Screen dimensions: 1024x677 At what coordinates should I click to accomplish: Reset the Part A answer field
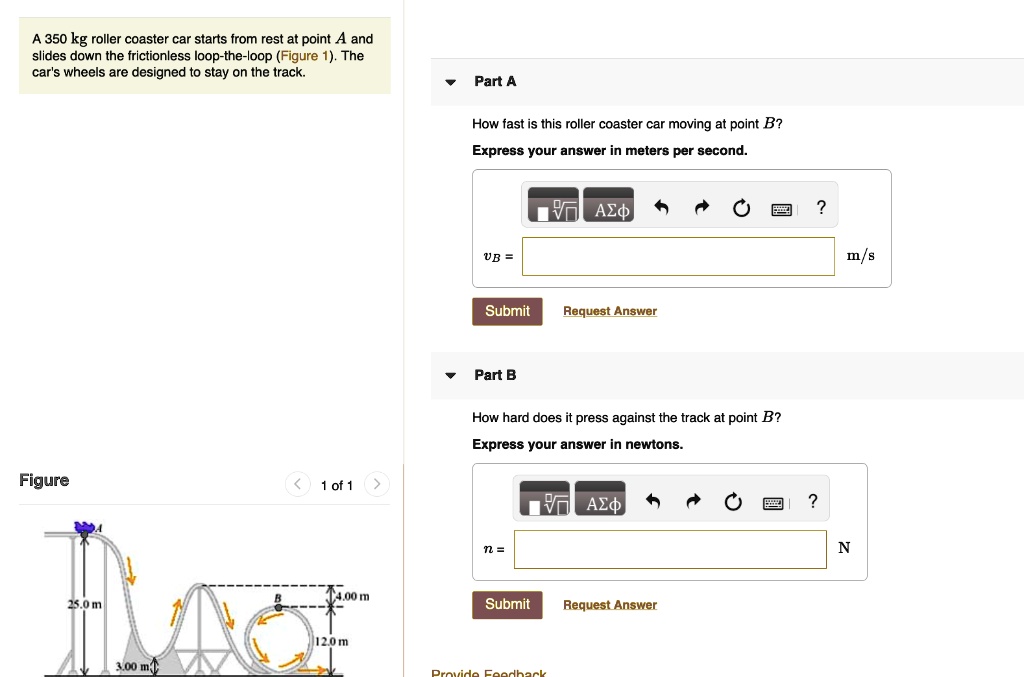pyautogui.click(x=741, y=208)
